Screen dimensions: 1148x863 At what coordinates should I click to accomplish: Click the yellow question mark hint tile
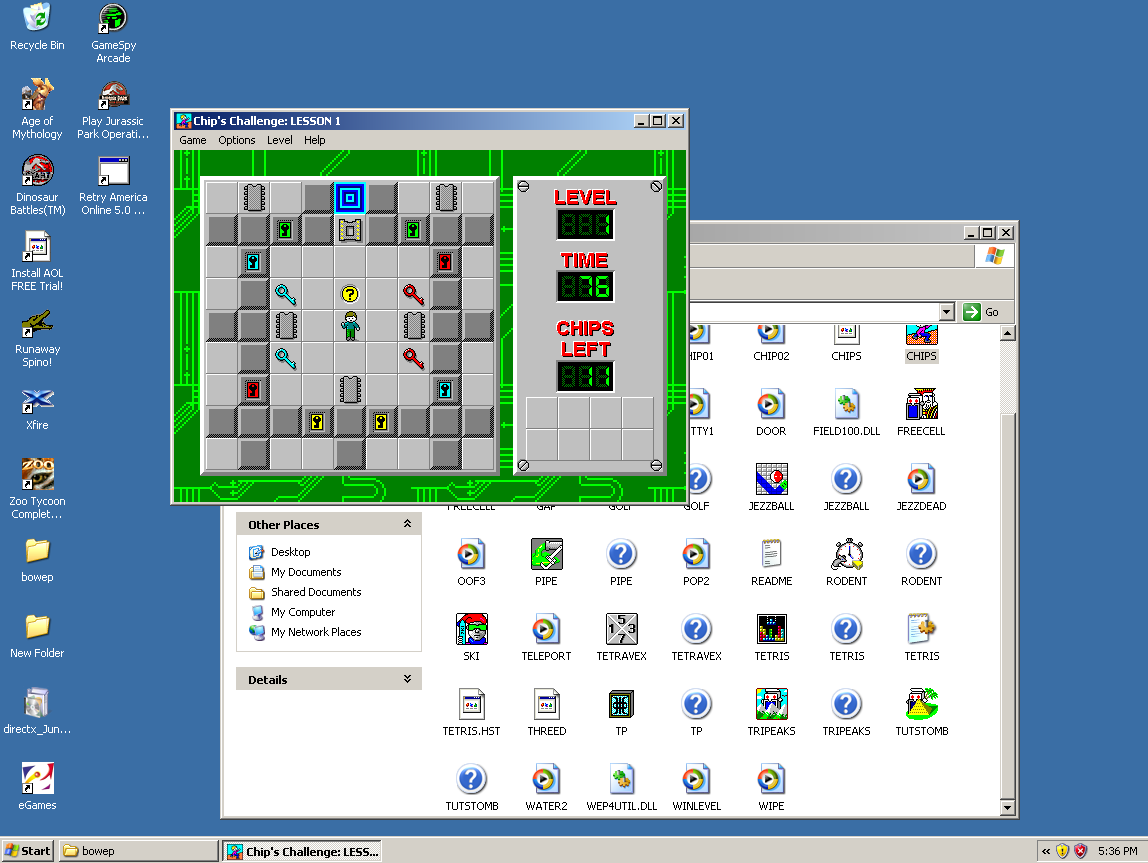350,294
